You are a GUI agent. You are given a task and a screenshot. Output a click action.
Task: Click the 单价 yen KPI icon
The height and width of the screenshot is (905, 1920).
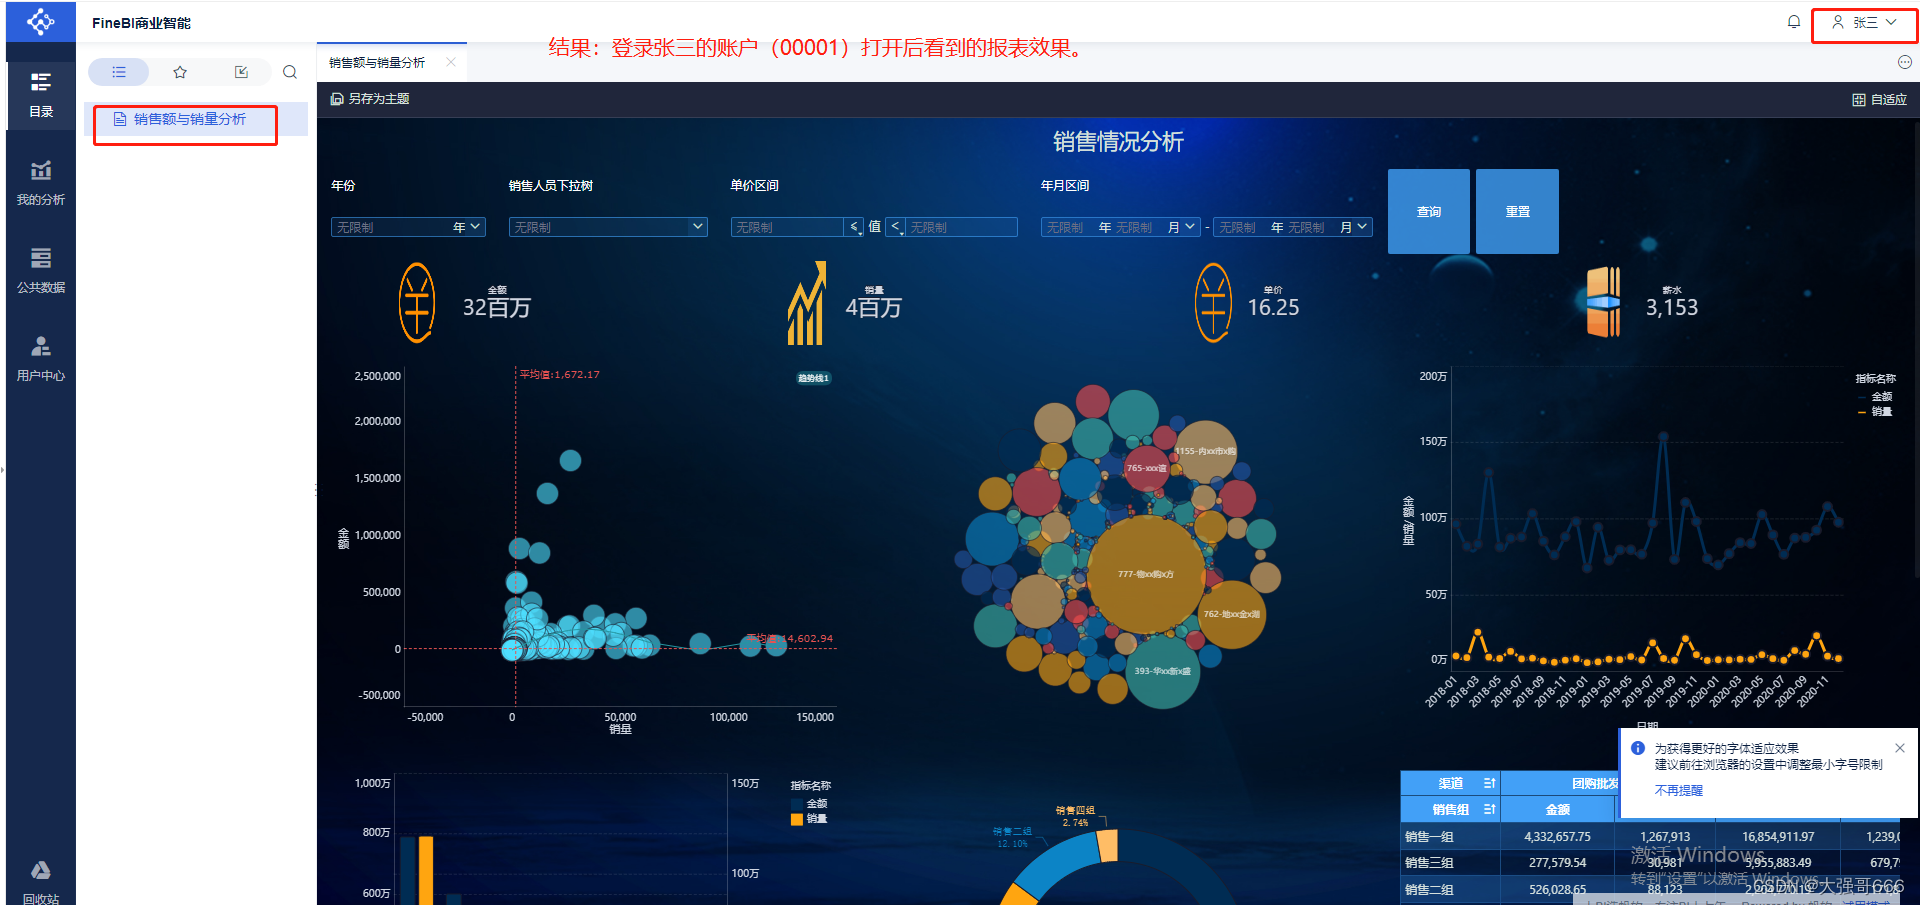pyautogui.click(x=1213, y=302)
